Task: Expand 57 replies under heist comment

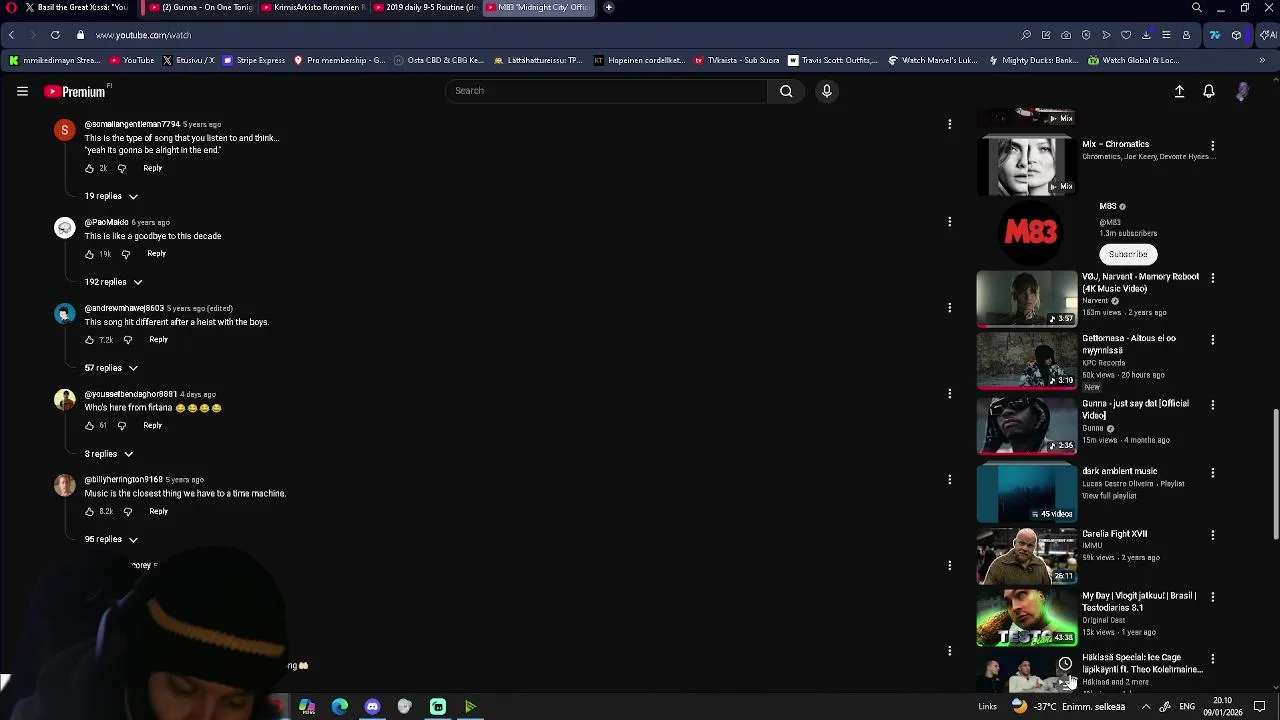Action: pos(111,369)
